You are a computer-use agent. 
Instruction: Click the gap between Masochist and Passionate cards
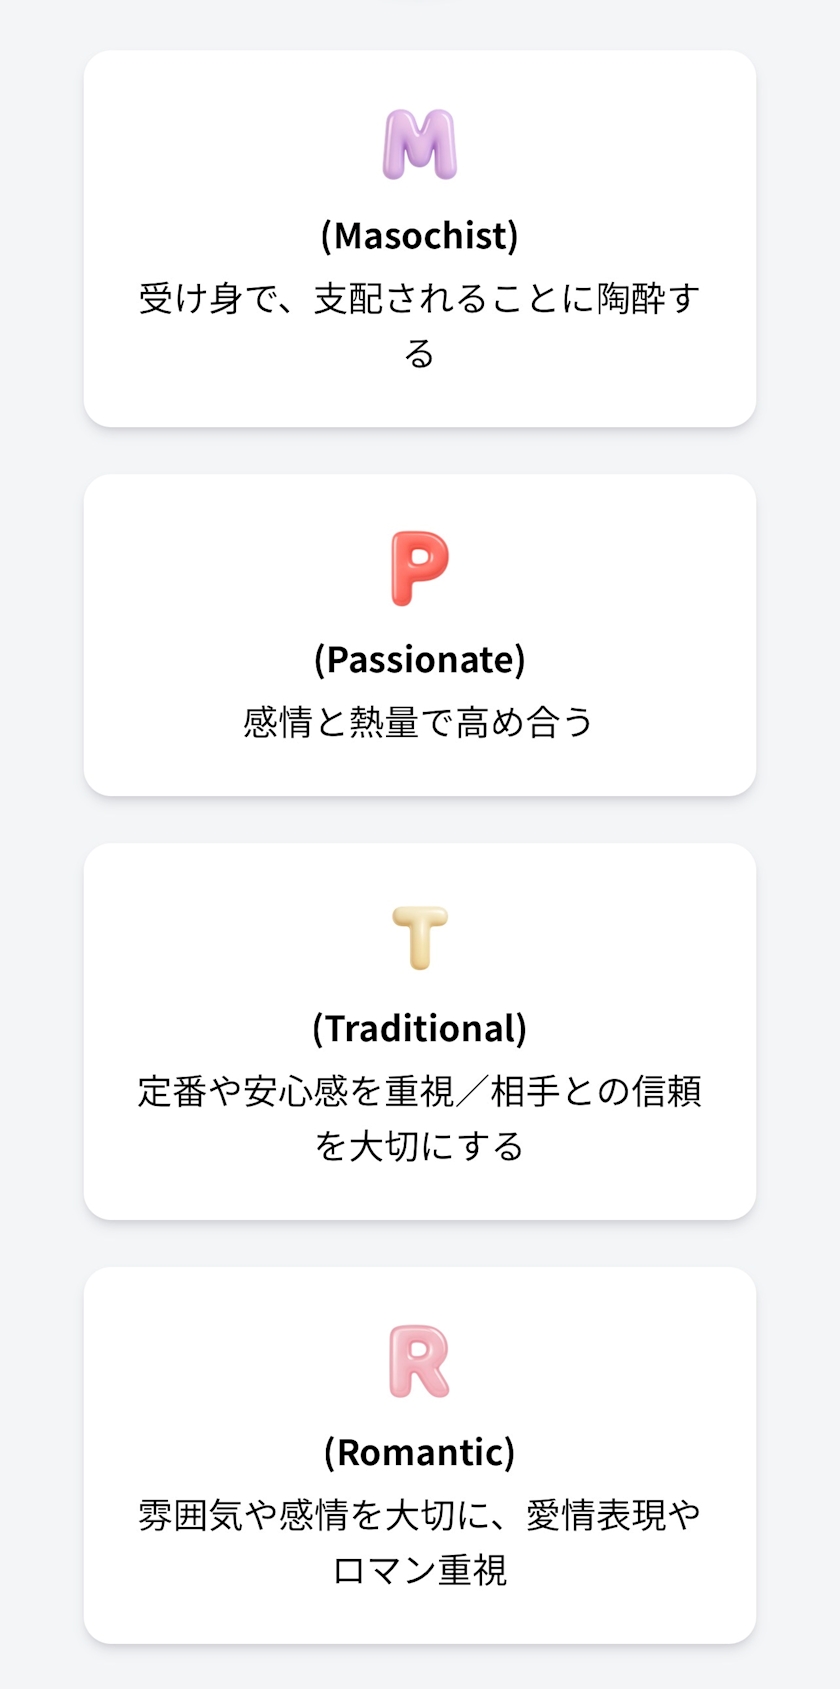(420, 451)
